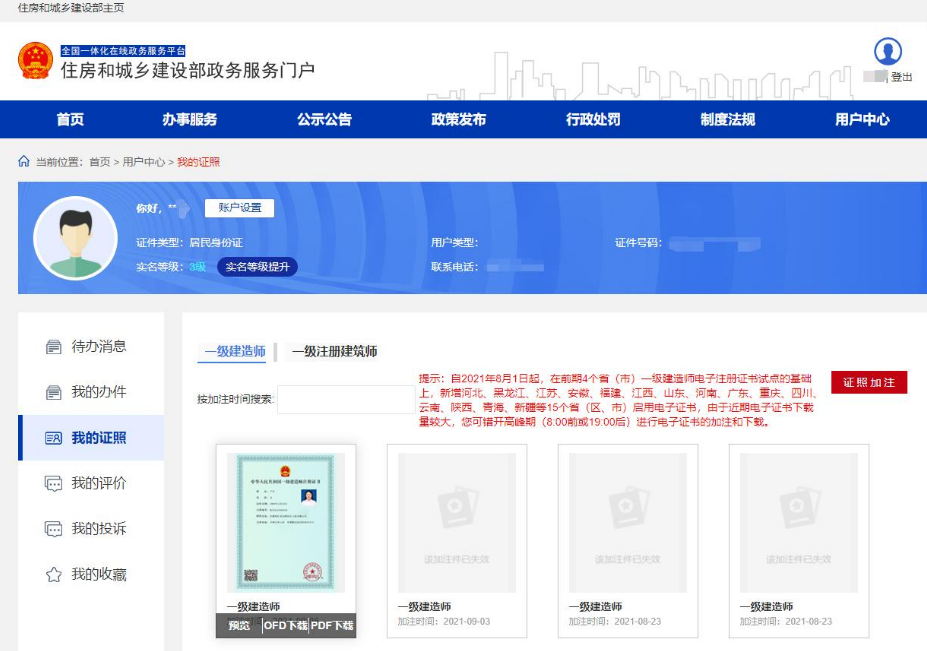Switch to the 一级注册建筑师 tab

(334, 351)
